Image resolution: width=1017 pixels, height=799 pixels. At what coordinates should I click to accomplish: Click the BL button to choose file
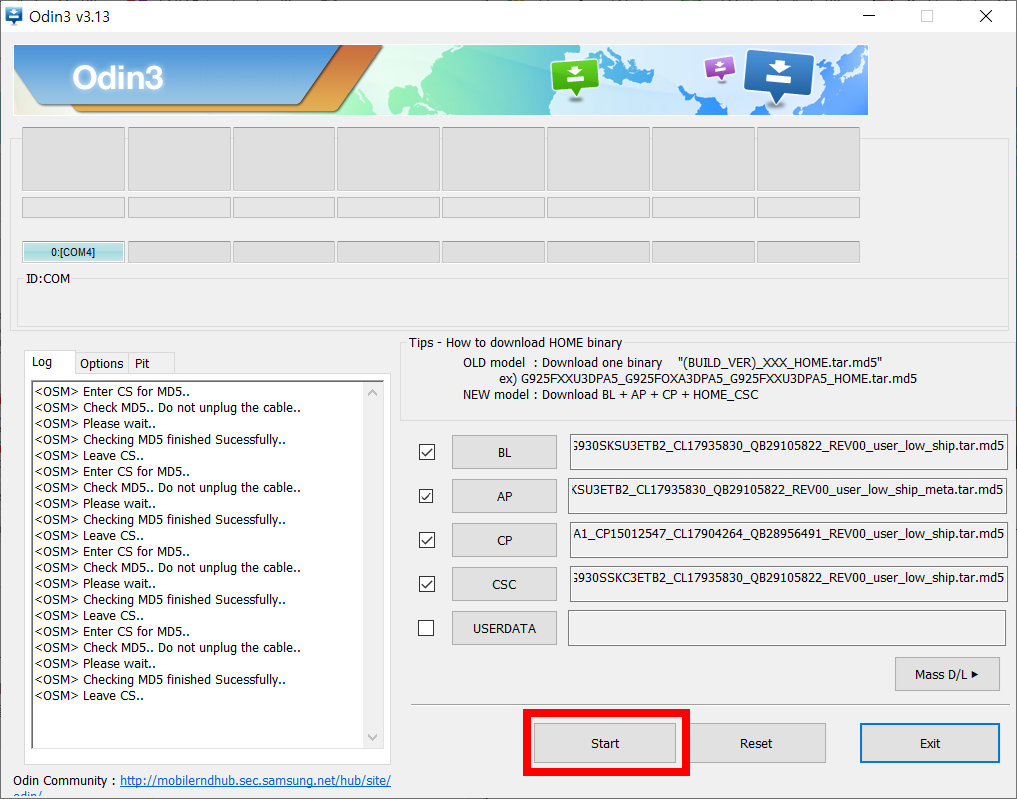coord(504,452)
